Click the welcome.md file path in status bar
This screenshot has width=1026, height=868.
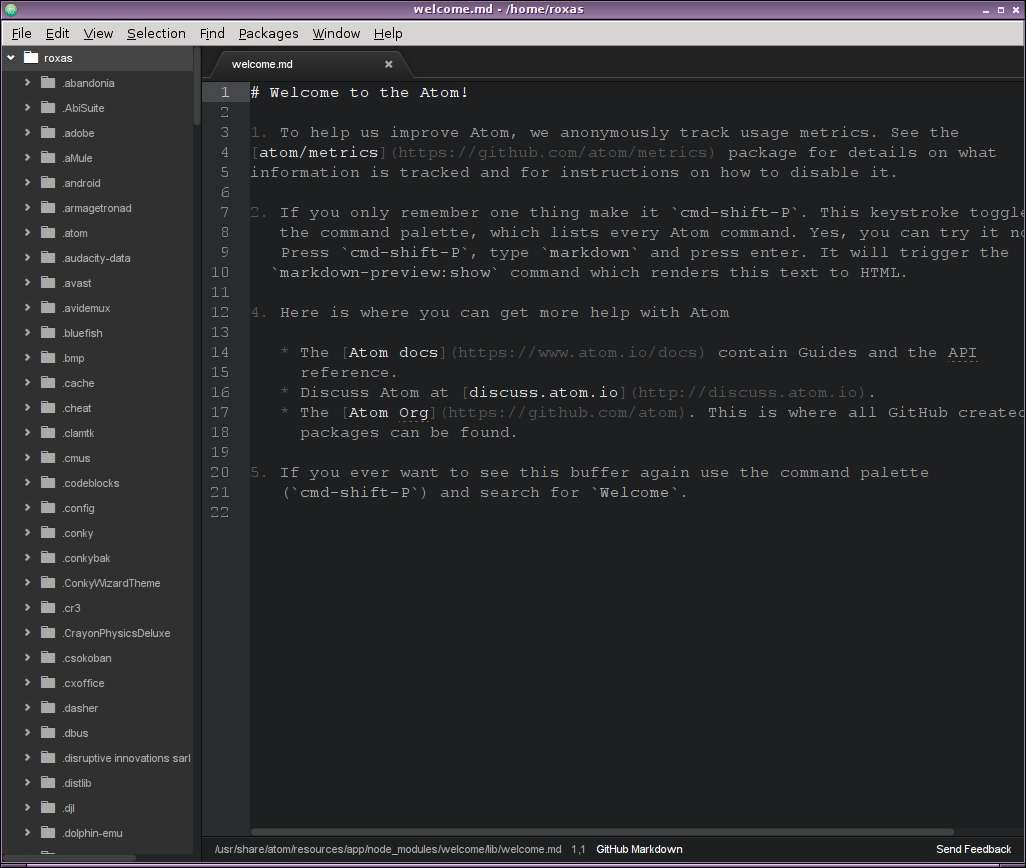click(388, 849)
